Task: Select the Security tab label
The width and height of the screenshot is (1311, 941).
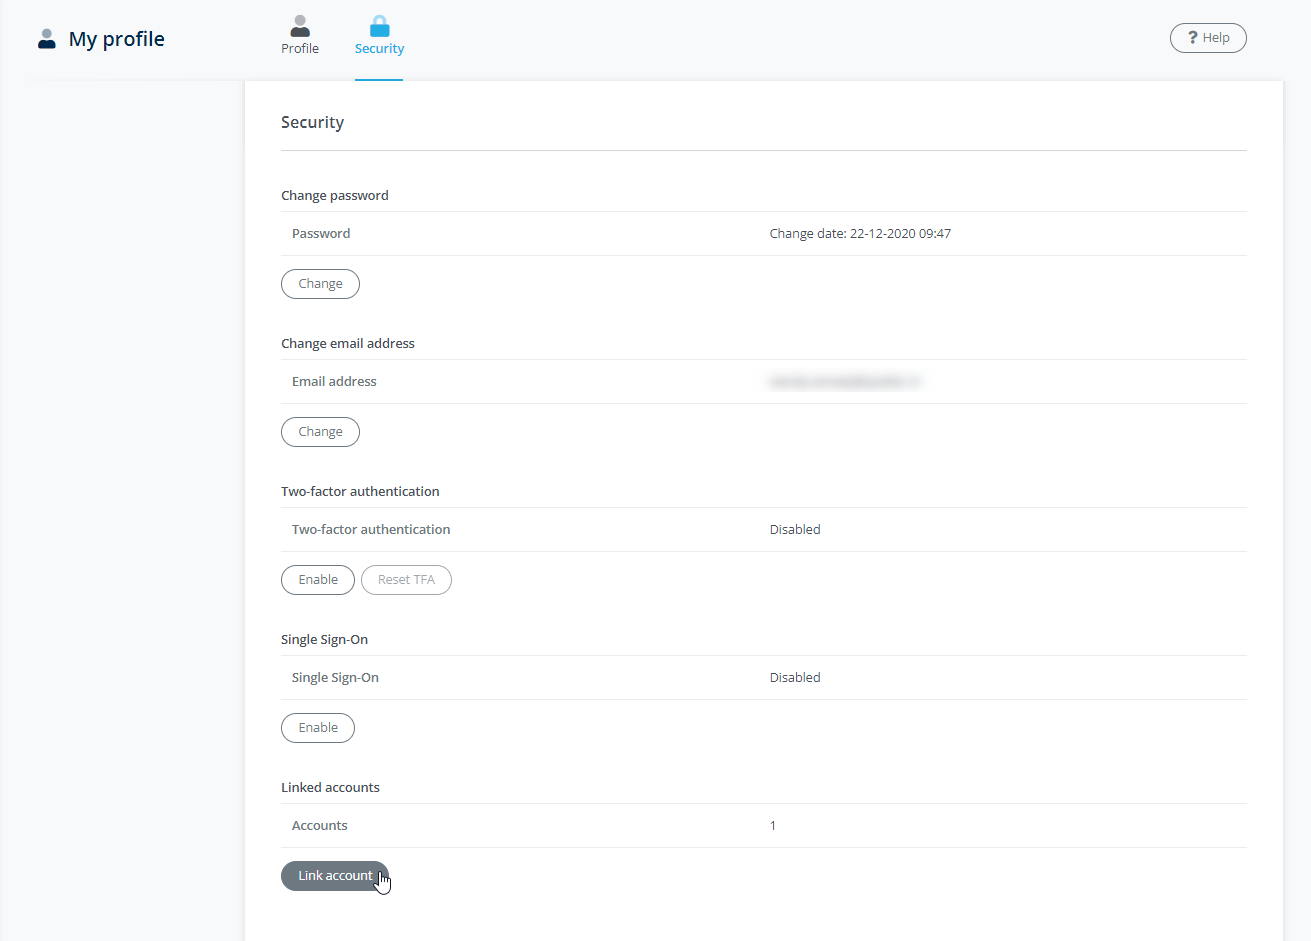Action: 379,49
